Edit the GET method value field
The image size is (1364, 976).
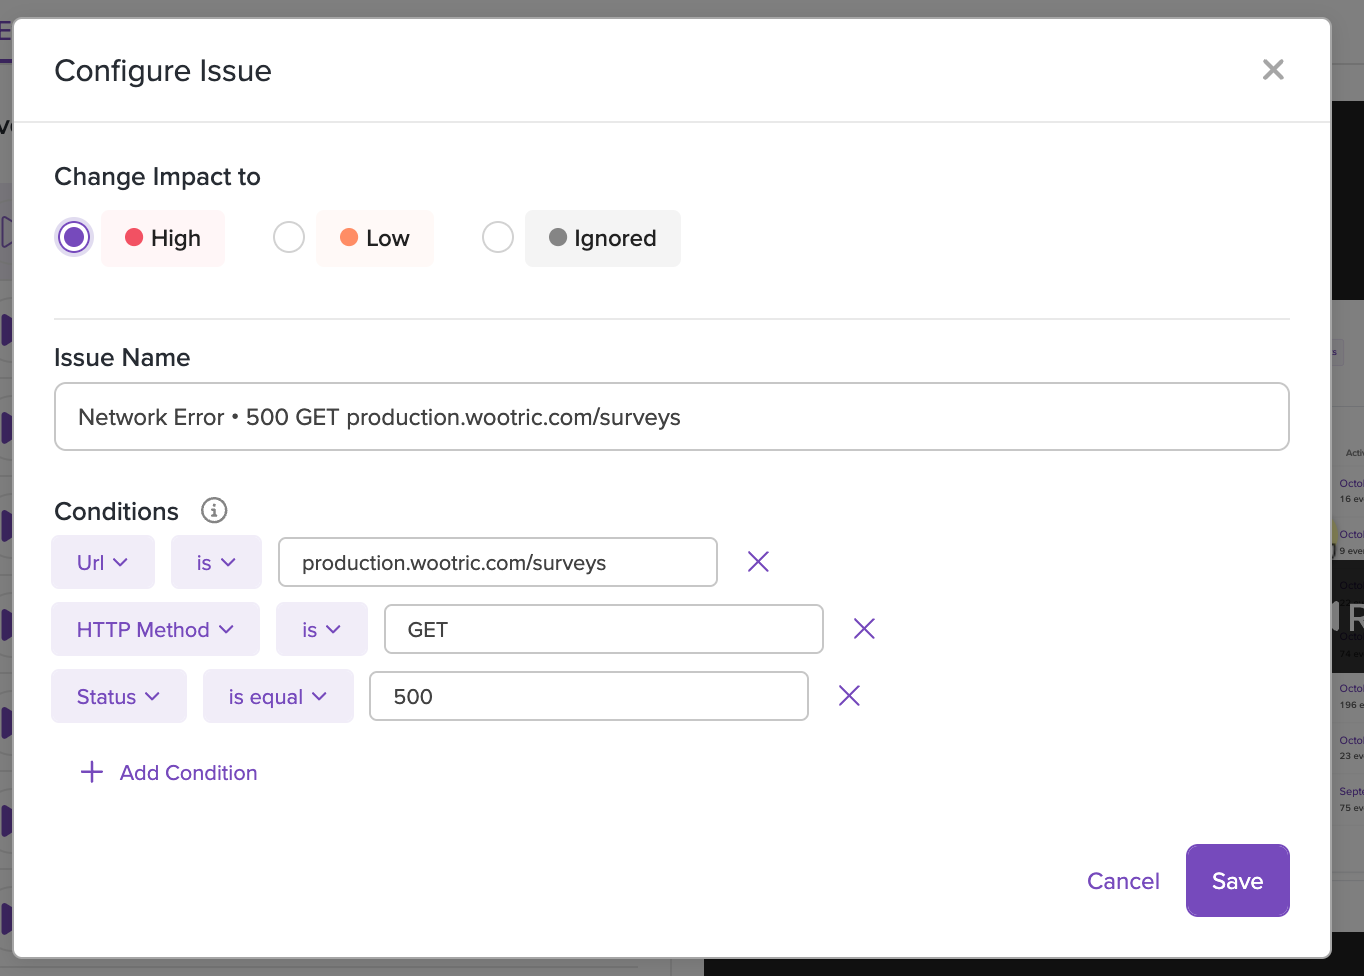[604, 629]
